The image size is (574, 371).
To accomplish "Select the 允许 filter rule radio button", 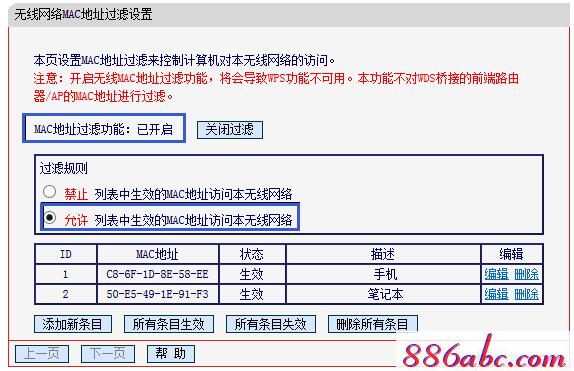I will pos(49,217).
